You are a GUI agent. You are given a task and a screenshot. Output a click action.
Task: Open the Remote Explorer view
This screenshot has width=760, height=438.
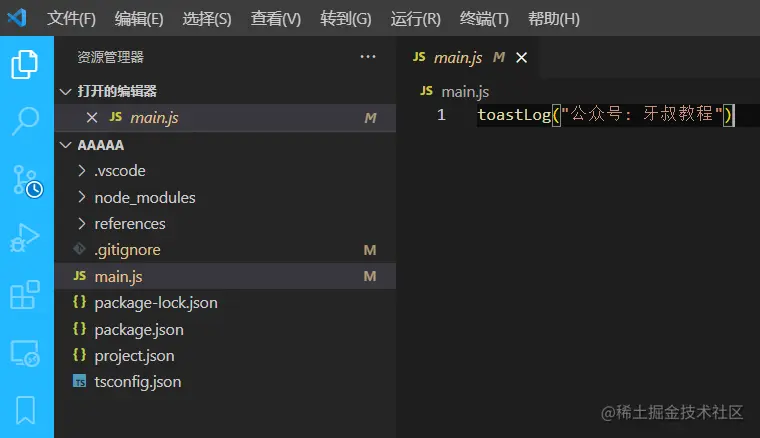tap(25, 353)
